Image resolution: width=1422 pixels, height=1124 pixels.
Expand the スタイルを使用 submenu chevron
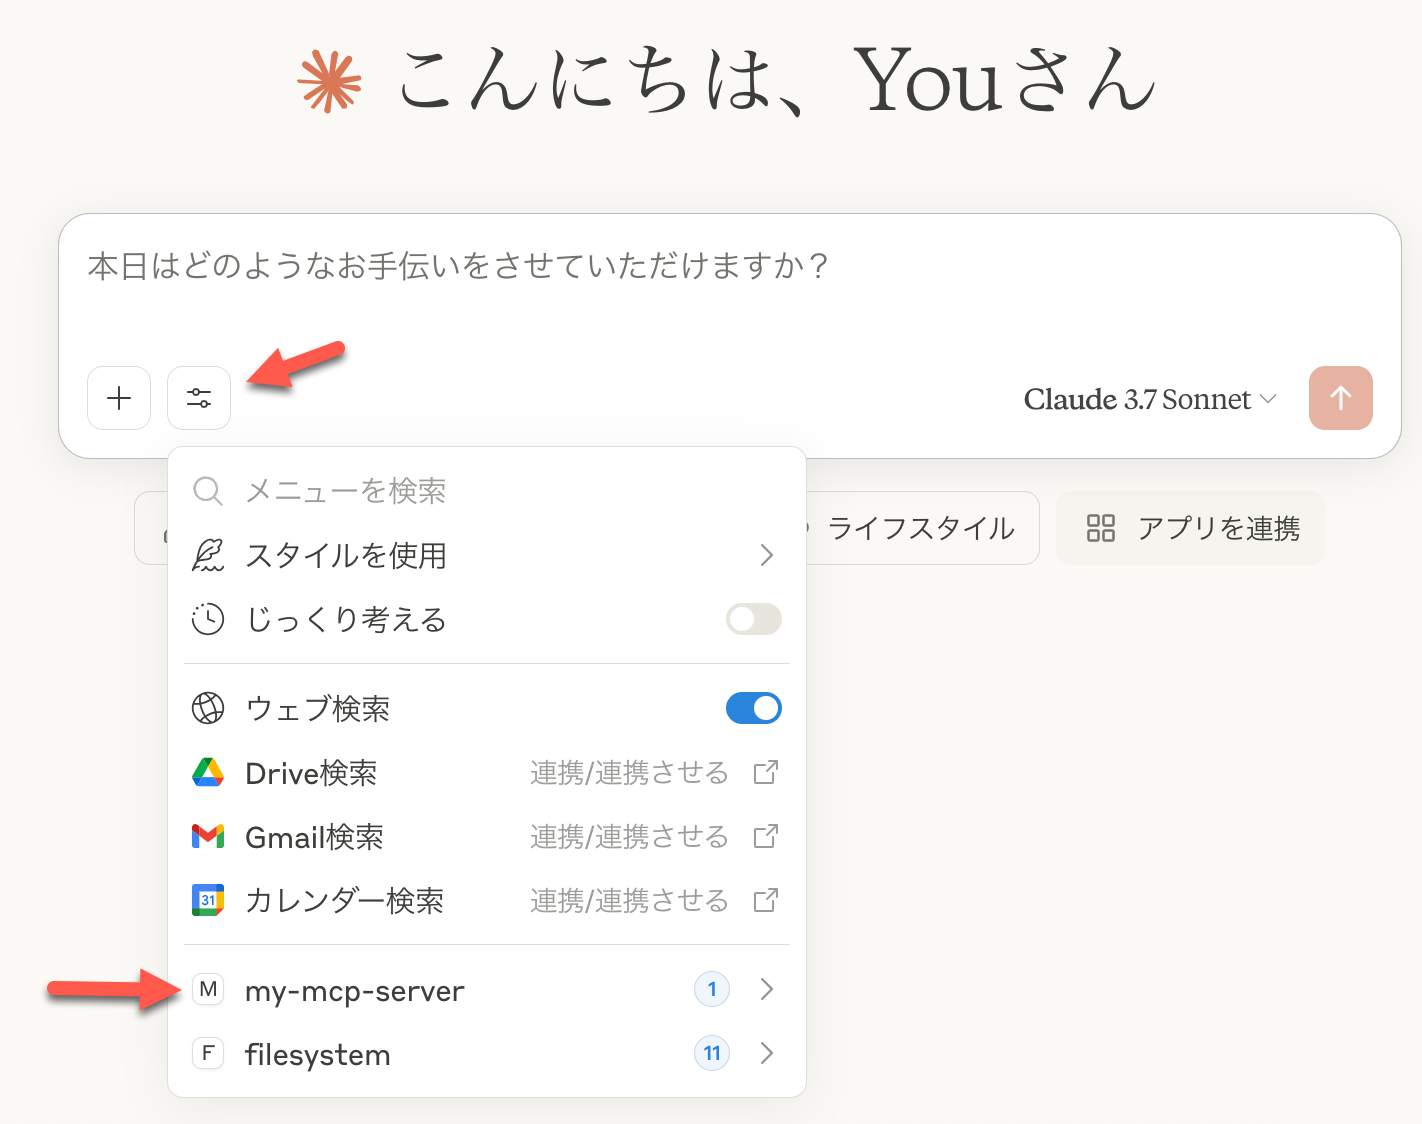coord(767,555)
